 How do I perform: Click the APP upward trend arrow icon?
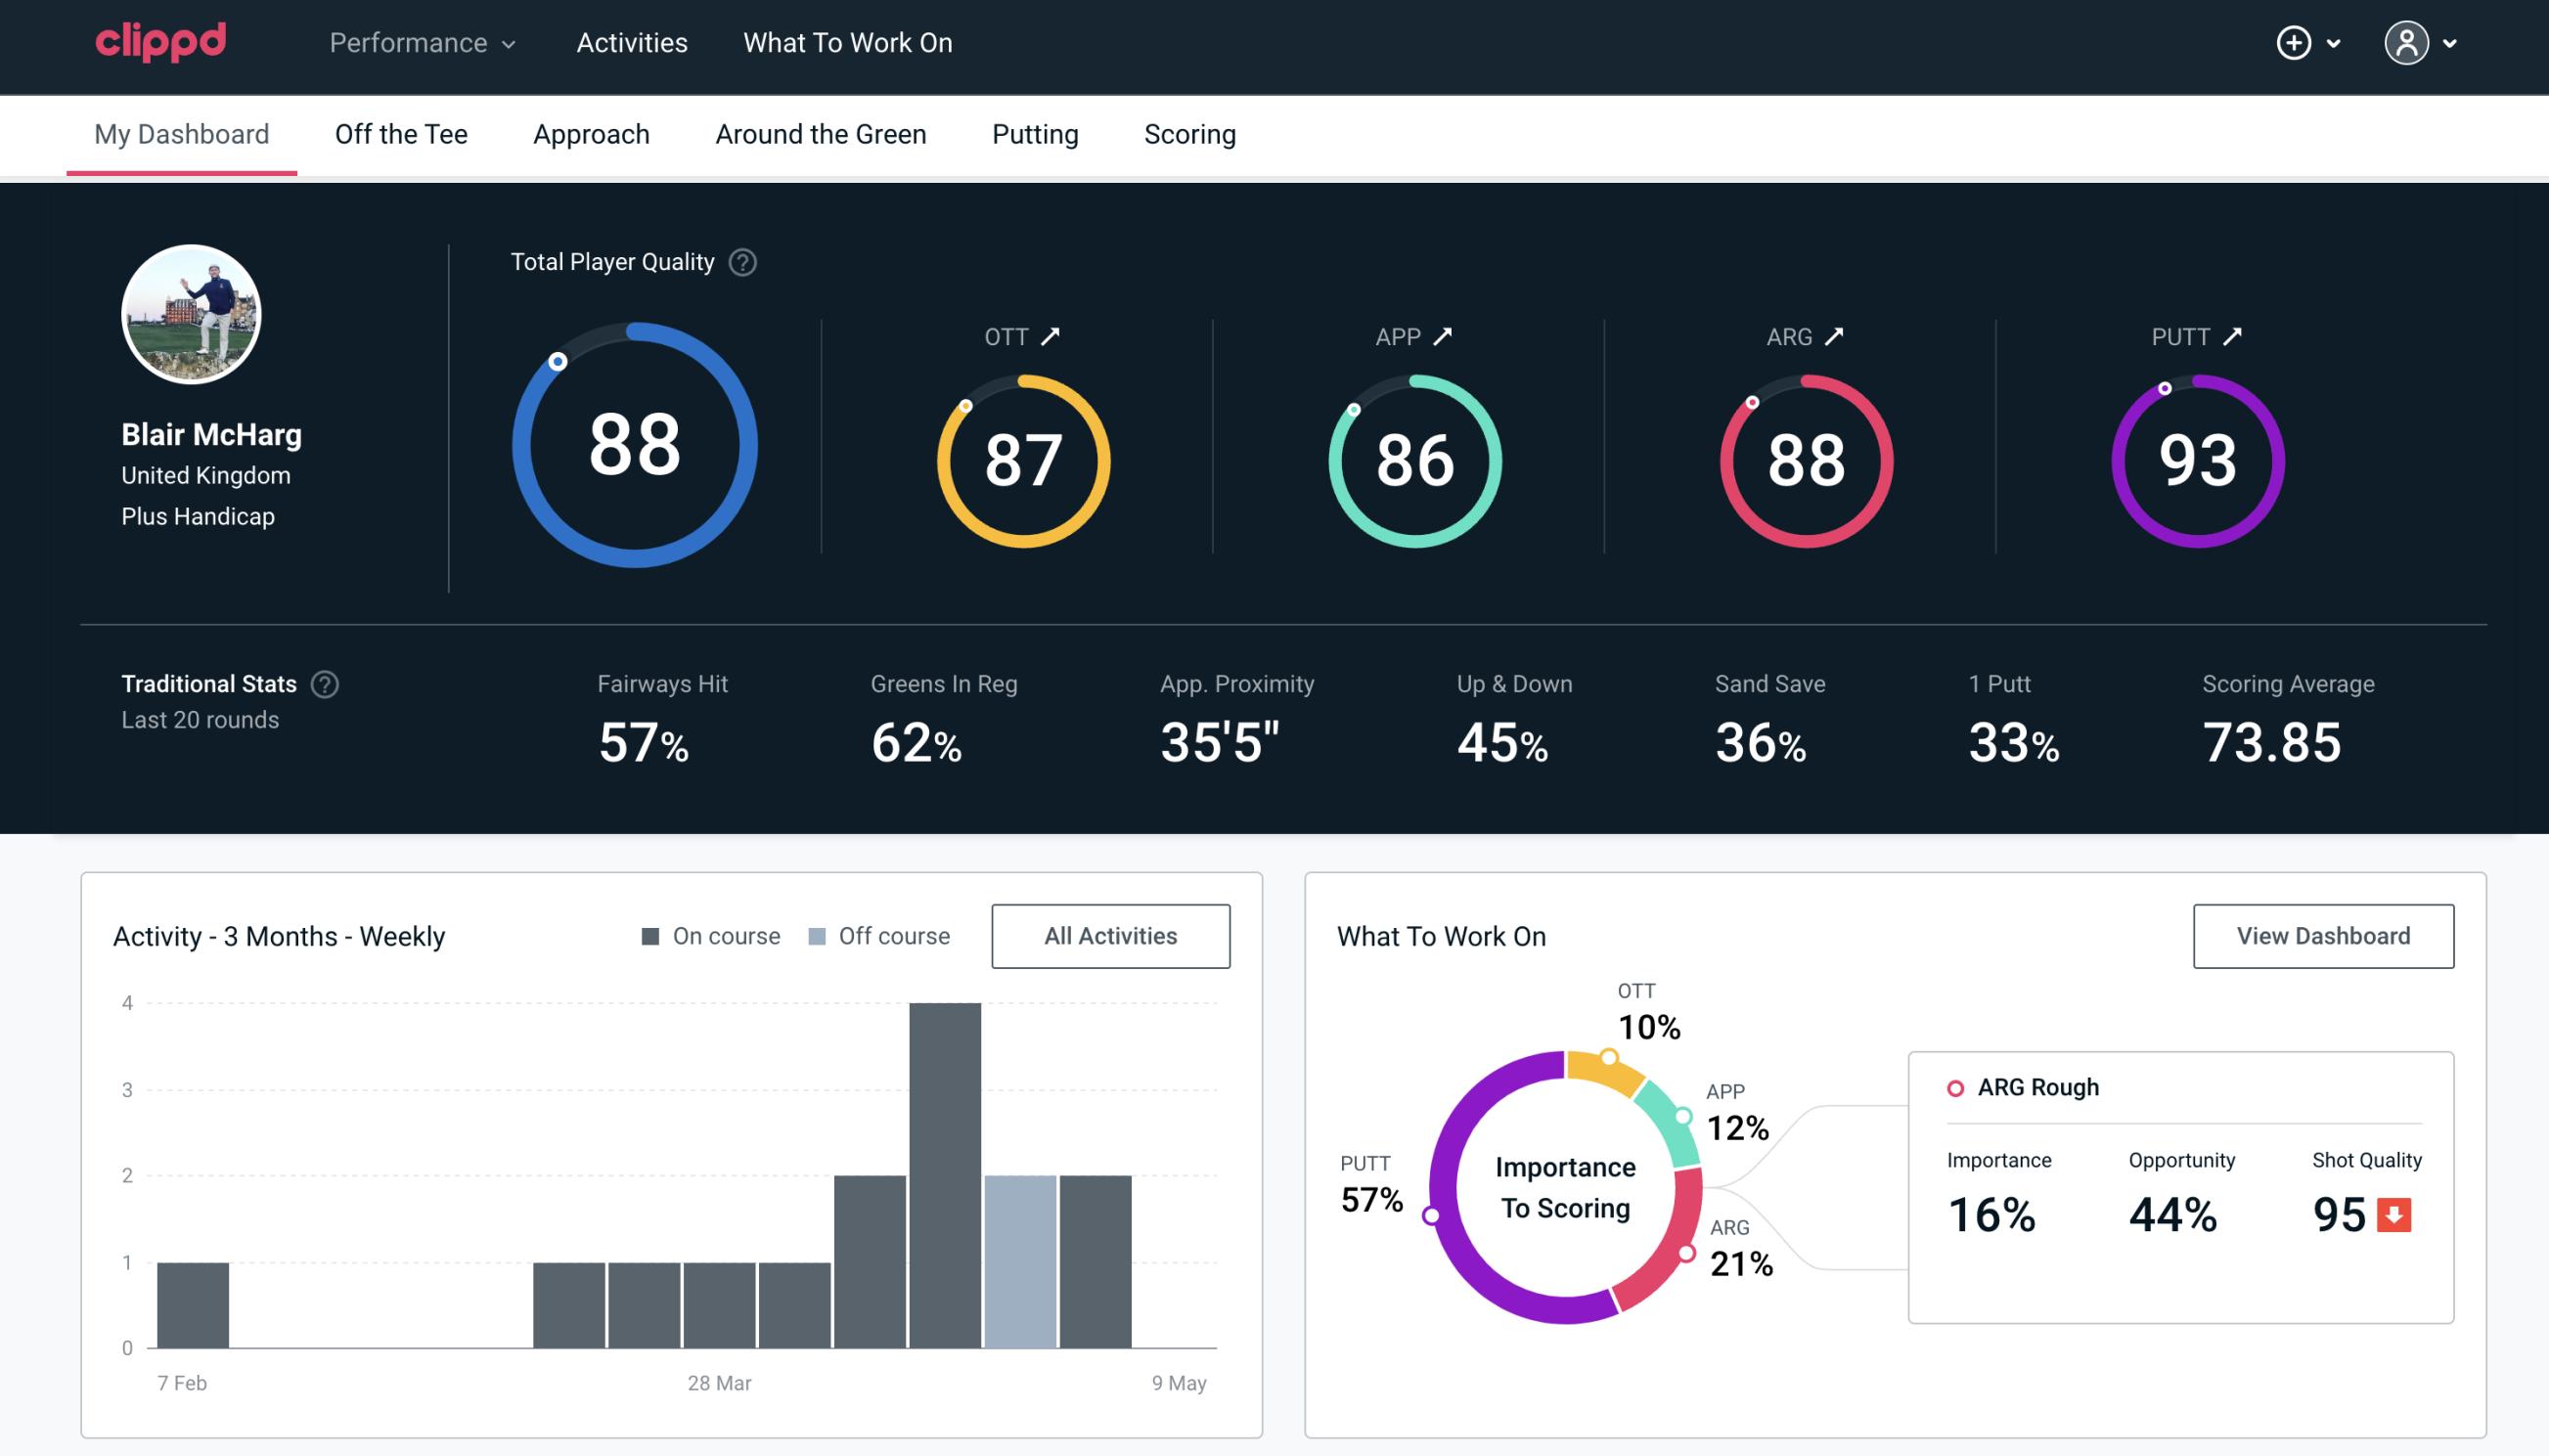click(1445, 336)
